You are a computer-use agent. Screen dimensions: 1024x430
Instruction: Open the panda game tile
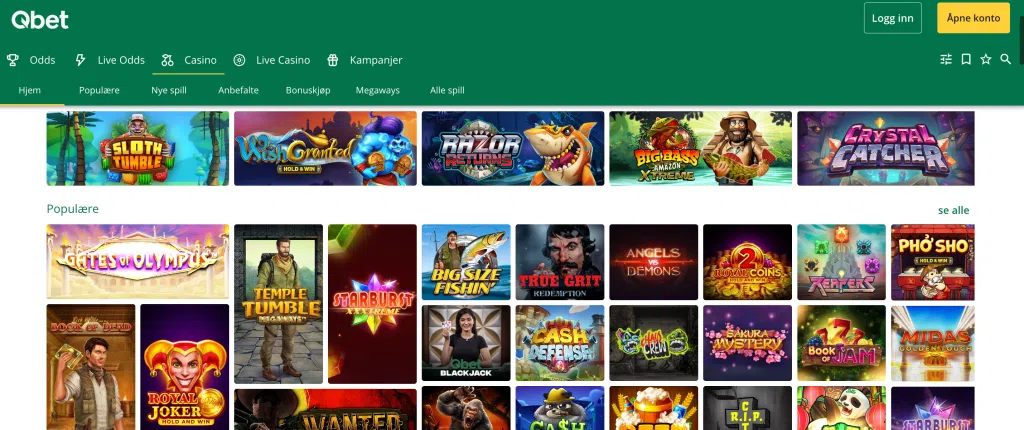[x=841, y=408]
